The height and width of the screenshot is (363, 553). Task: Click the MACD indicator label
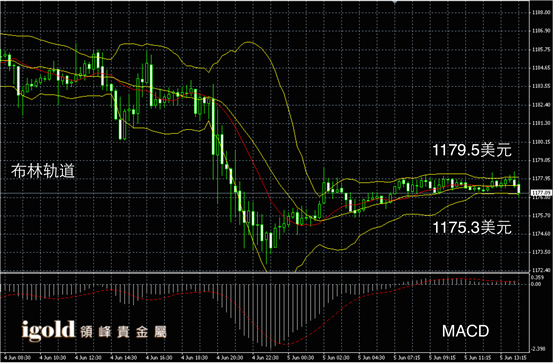[466, 331]
